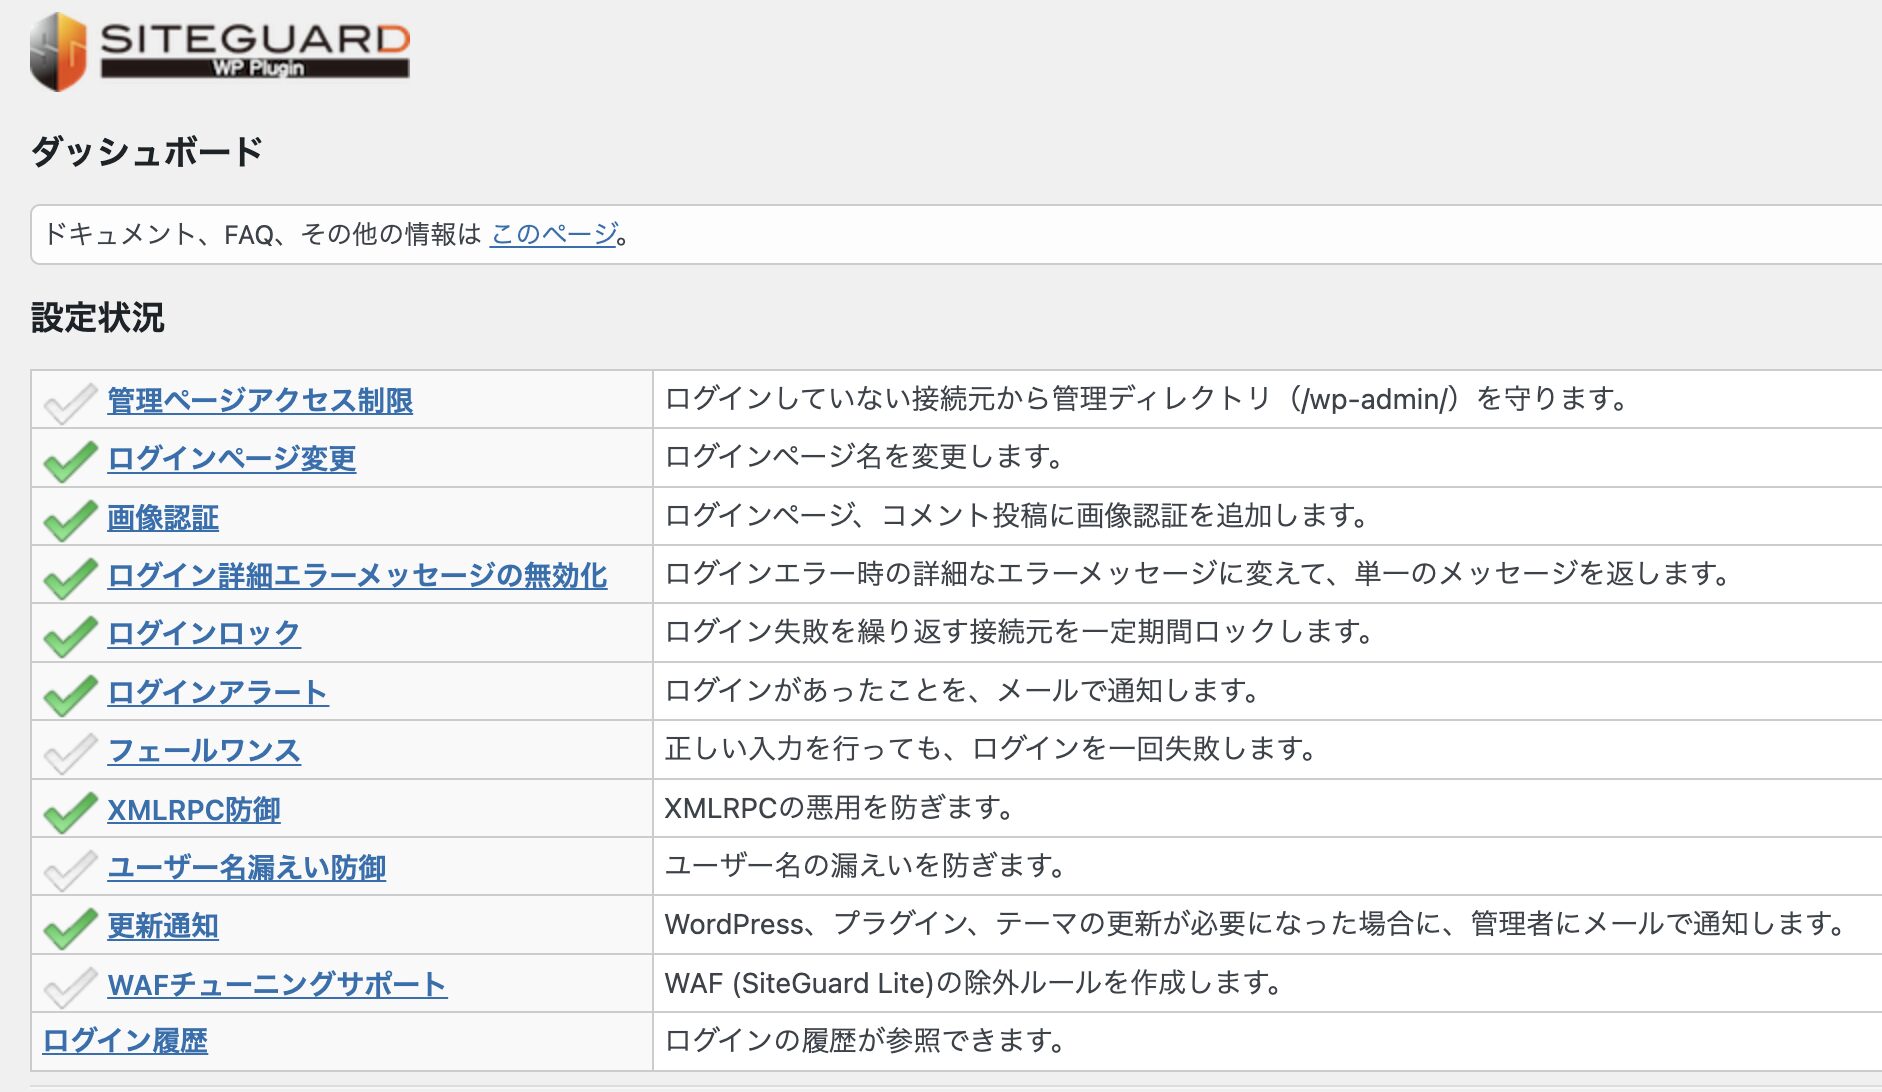Image resolution: width=1882 pixels, height=1092 pixels.
Task: Click the gray check icon next to ユーザー名漏えい防御
Action: [x=67, y=866]
